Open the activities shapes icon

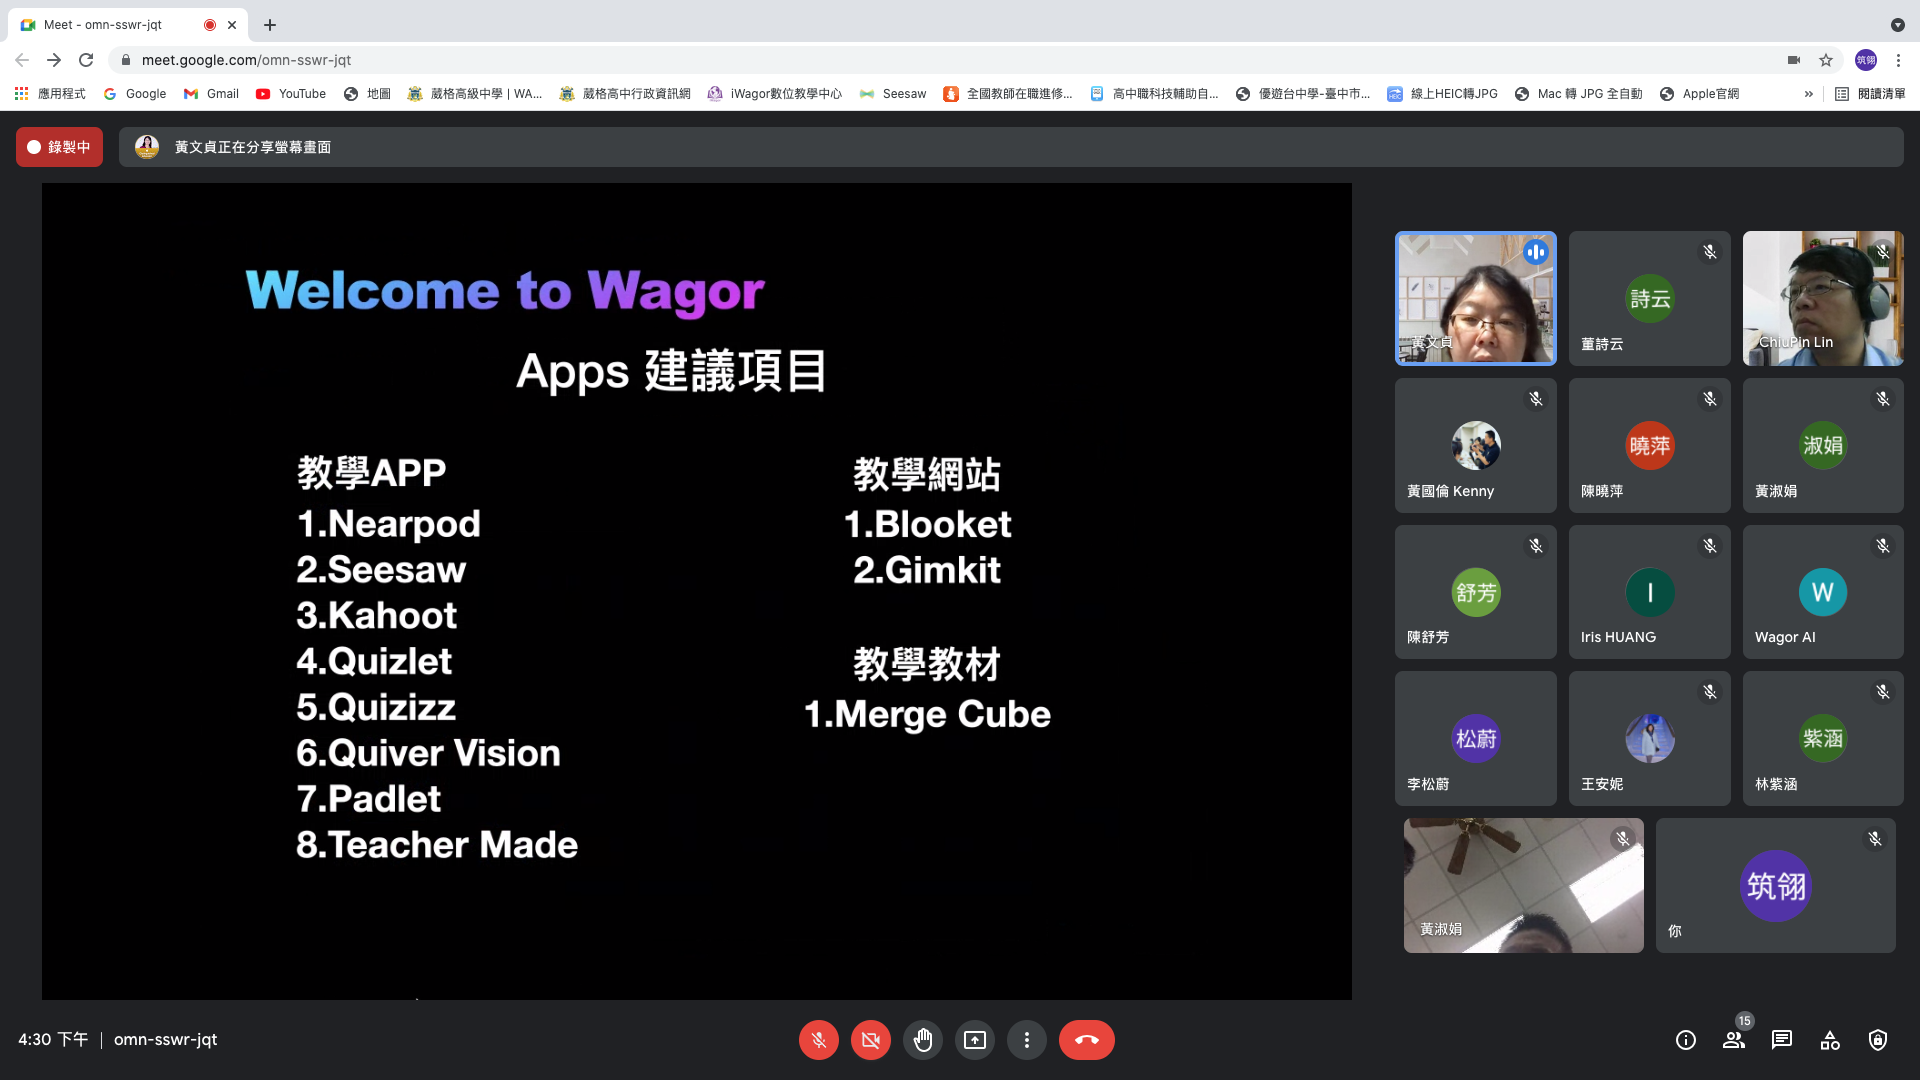point(1830,1040)
